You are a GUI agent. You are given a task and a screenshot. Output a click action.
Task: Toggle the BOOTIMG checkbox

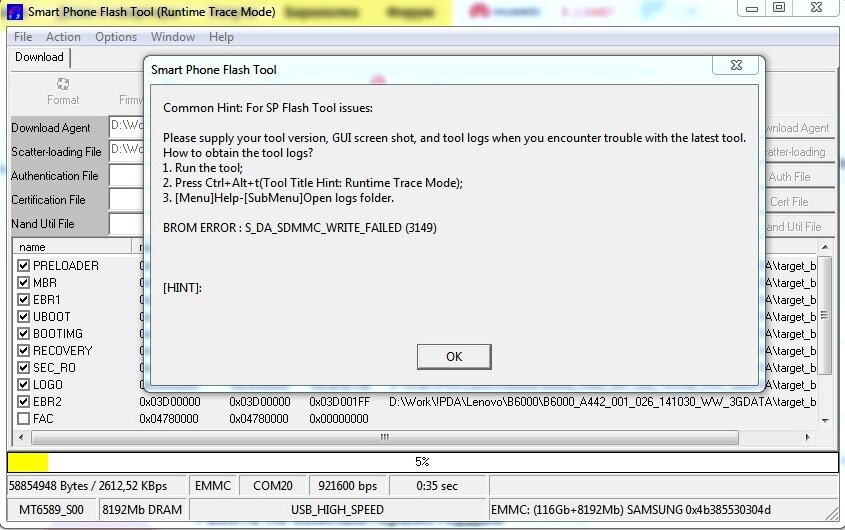coord(23,334)
